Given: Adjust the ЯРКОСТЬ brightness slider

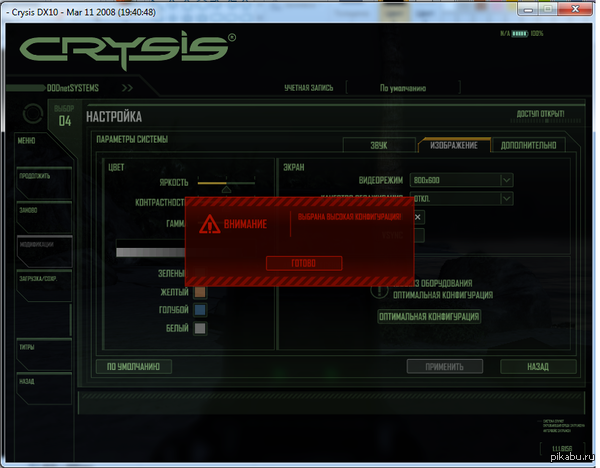Looking at the screenshot, I should point(226,183).
